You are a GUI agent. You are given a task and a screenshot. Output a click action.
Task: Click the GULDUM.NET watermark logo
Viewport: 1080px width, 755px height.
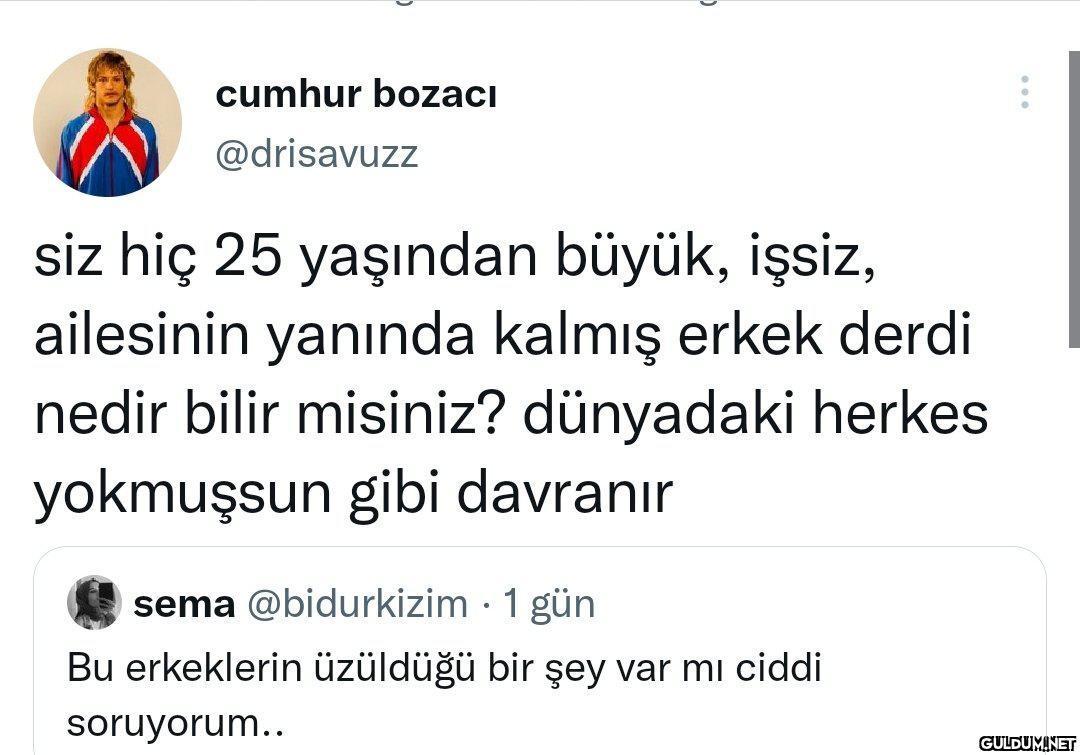point(1027,743)
